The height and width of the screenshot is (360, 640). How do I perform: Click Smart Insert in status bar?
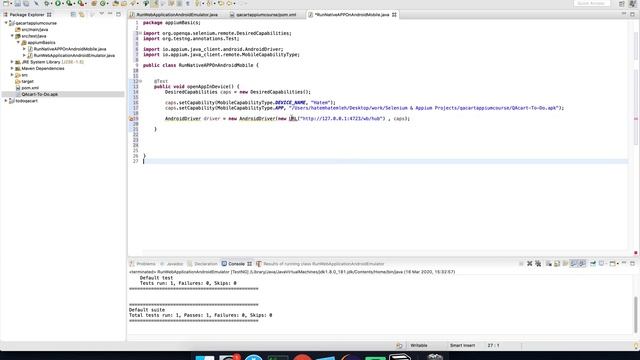click(462, 345)
